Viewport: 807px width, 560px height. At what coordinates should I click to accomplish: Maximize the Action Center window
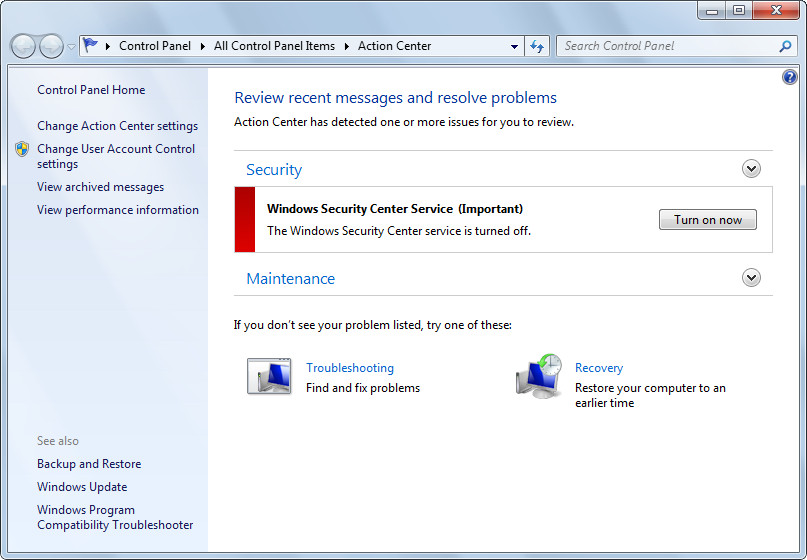(x=739, y=11)
